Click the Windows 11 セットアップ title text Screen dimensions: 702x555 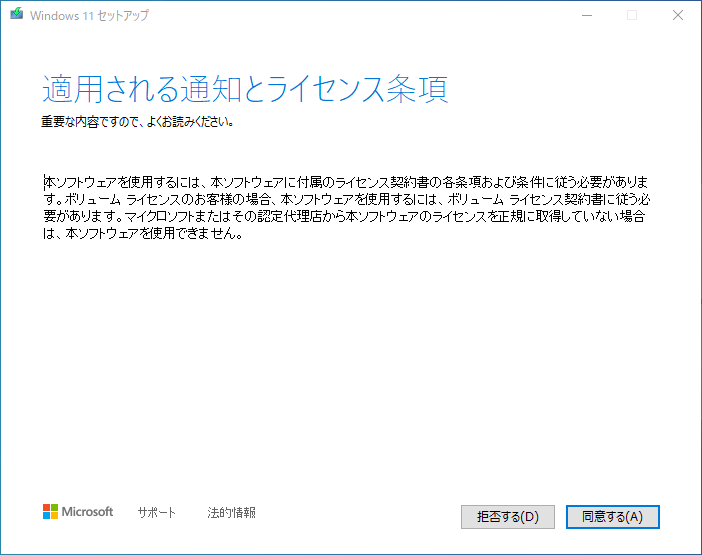click(90, 15)
